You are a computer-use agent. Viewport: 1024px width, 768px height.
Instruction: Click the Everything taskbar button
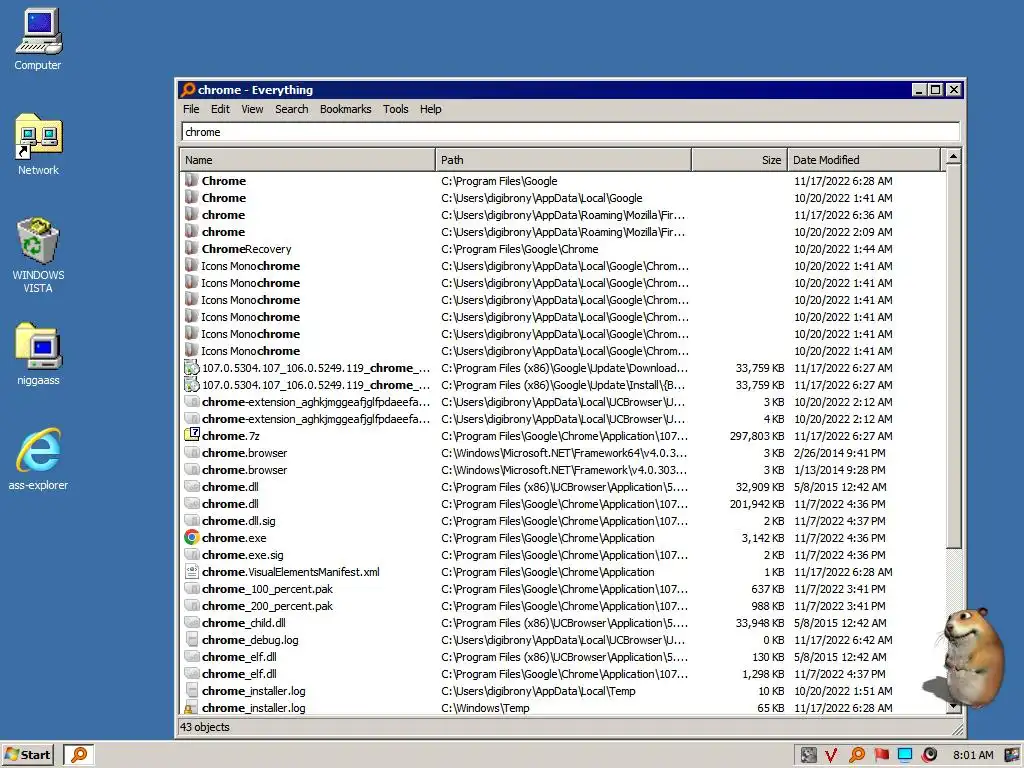pyautogui.click(x=79, y=755)
